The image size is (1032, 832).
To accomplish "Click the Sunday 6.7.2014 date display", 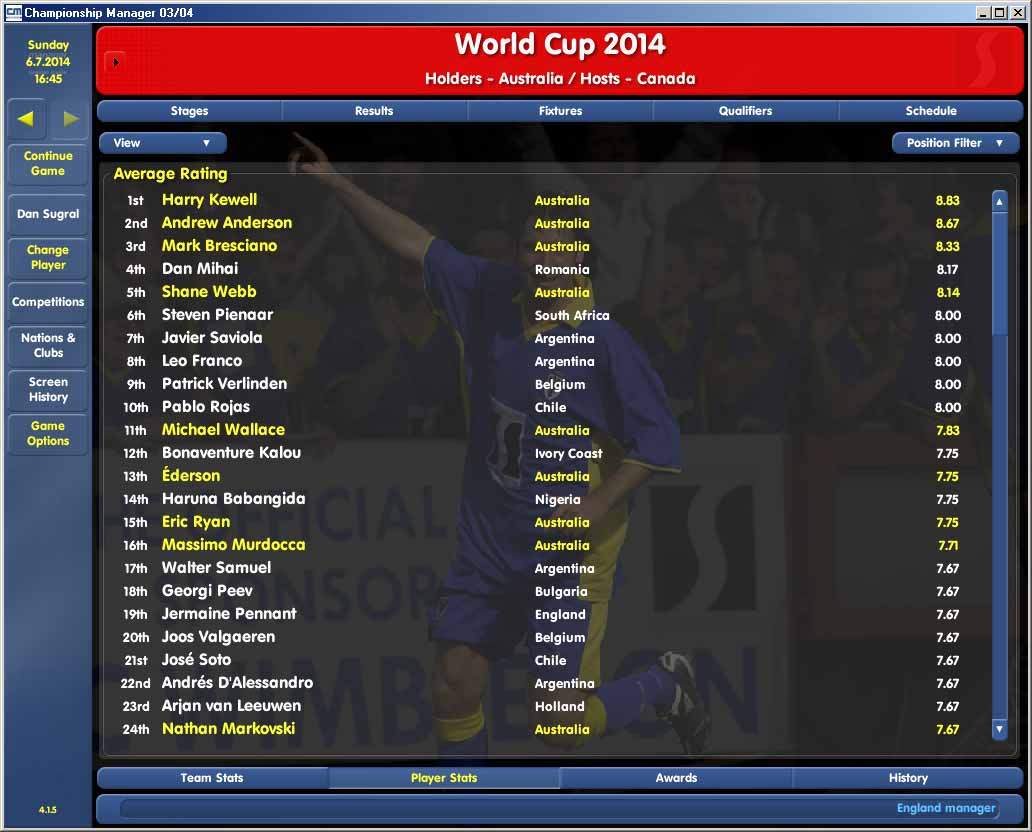I will click(x=48, y=62).
